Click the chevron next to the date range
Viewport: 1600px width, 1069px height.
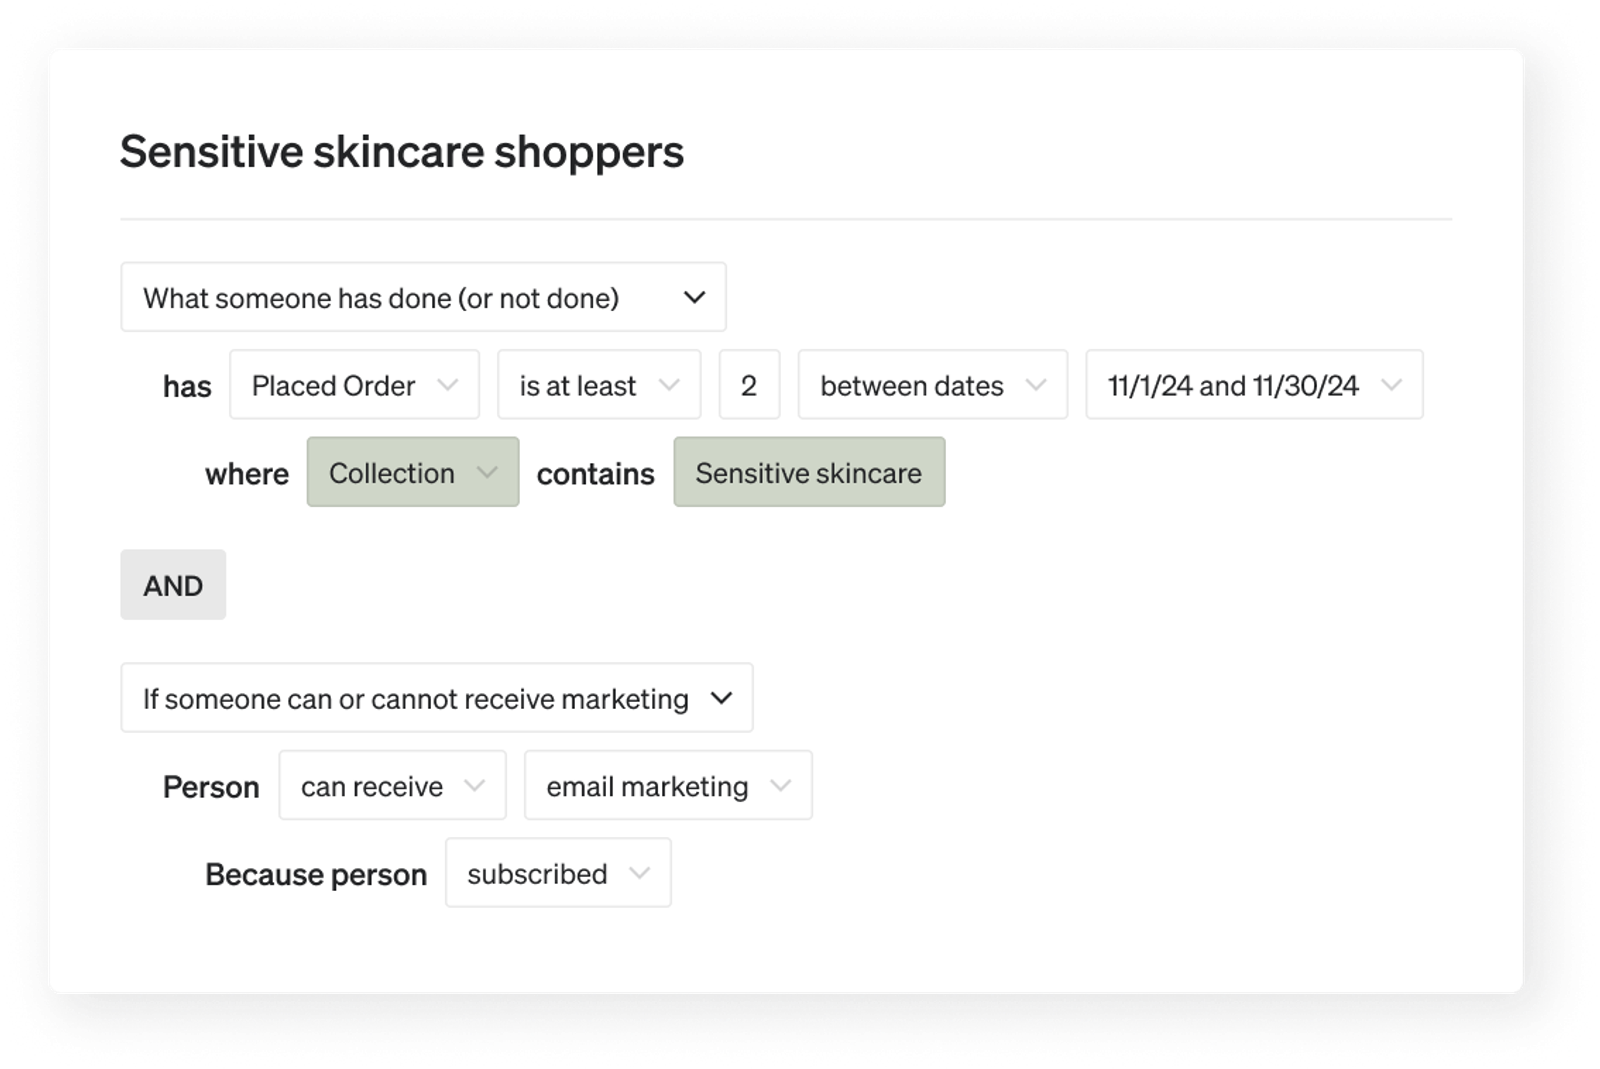(1391, 385)
